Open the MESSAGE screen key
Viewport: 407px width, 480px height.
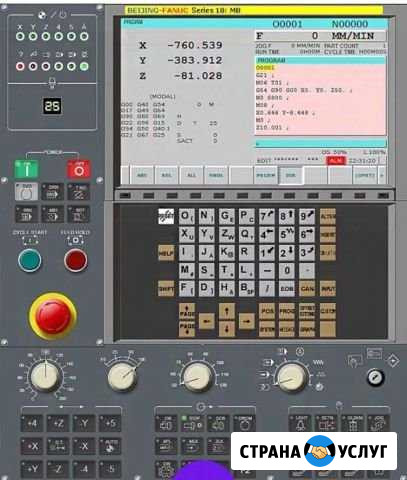(287, 329)
